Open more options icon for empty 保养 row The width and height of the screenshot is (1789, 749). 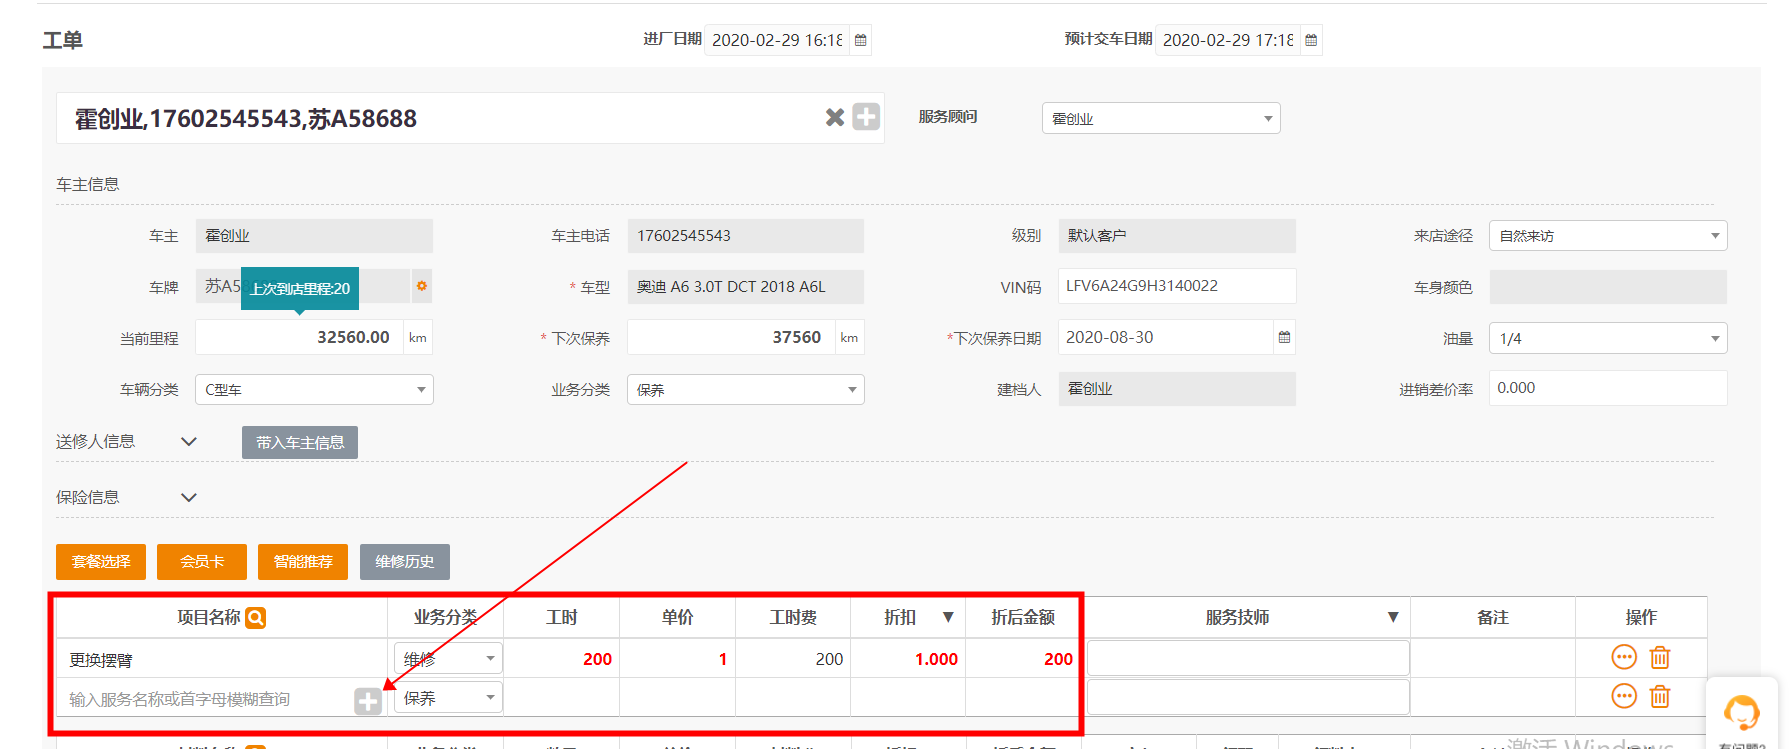pyautogui.click(x=1624, y=696)
